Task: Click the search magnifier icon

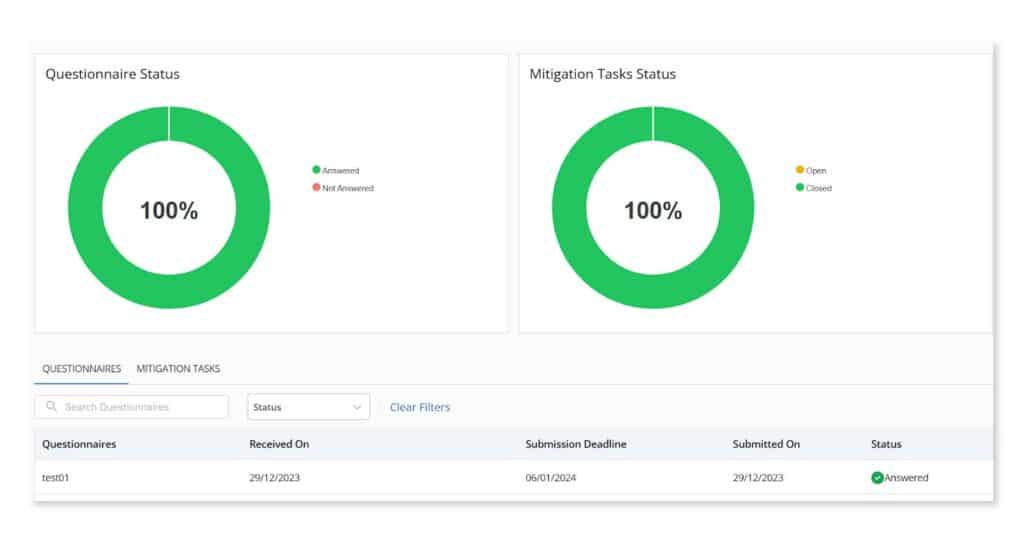Action: pos(52,406)
